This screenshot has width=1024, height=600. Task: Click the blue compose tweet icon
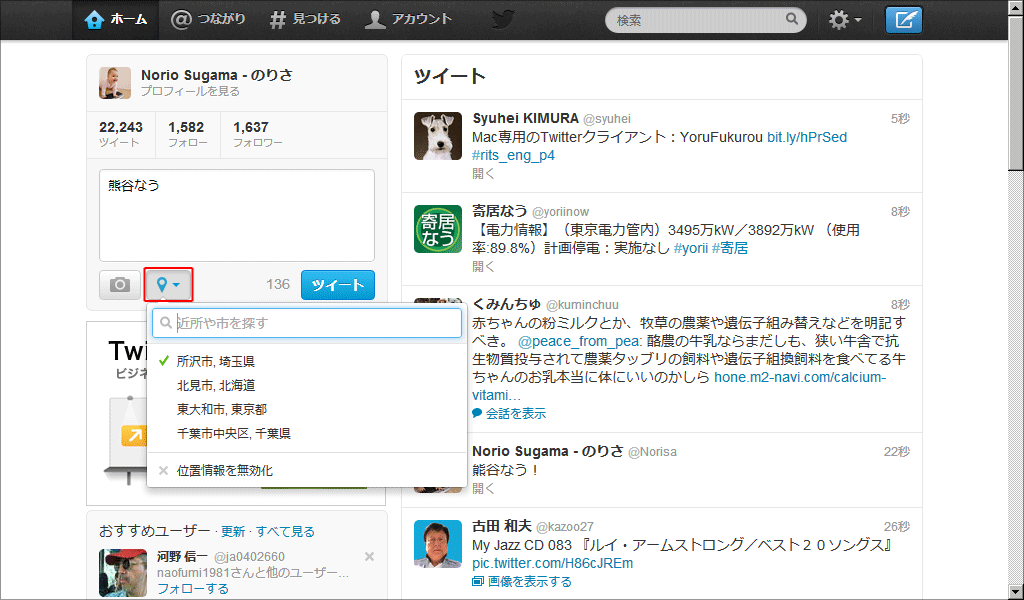[904, 20]
